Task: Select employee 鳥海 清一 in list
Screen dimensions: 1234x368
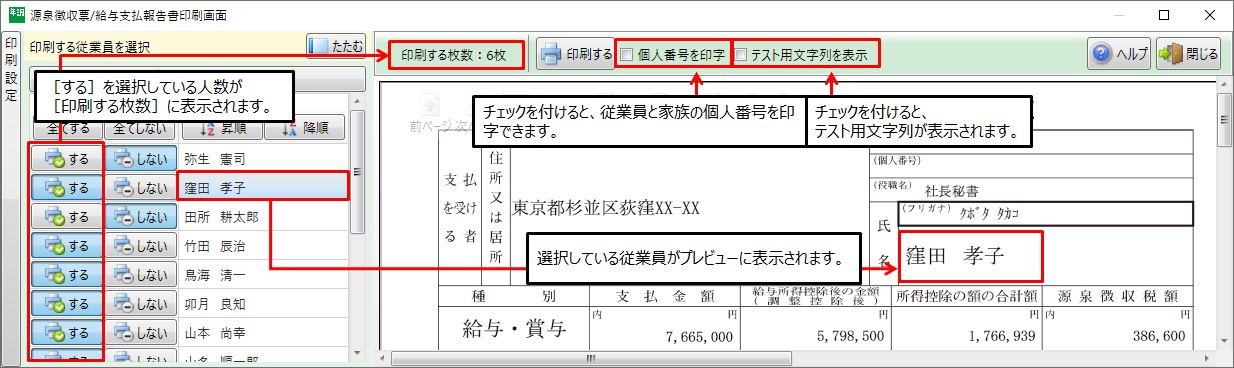Action: click(x=261, y=274)
